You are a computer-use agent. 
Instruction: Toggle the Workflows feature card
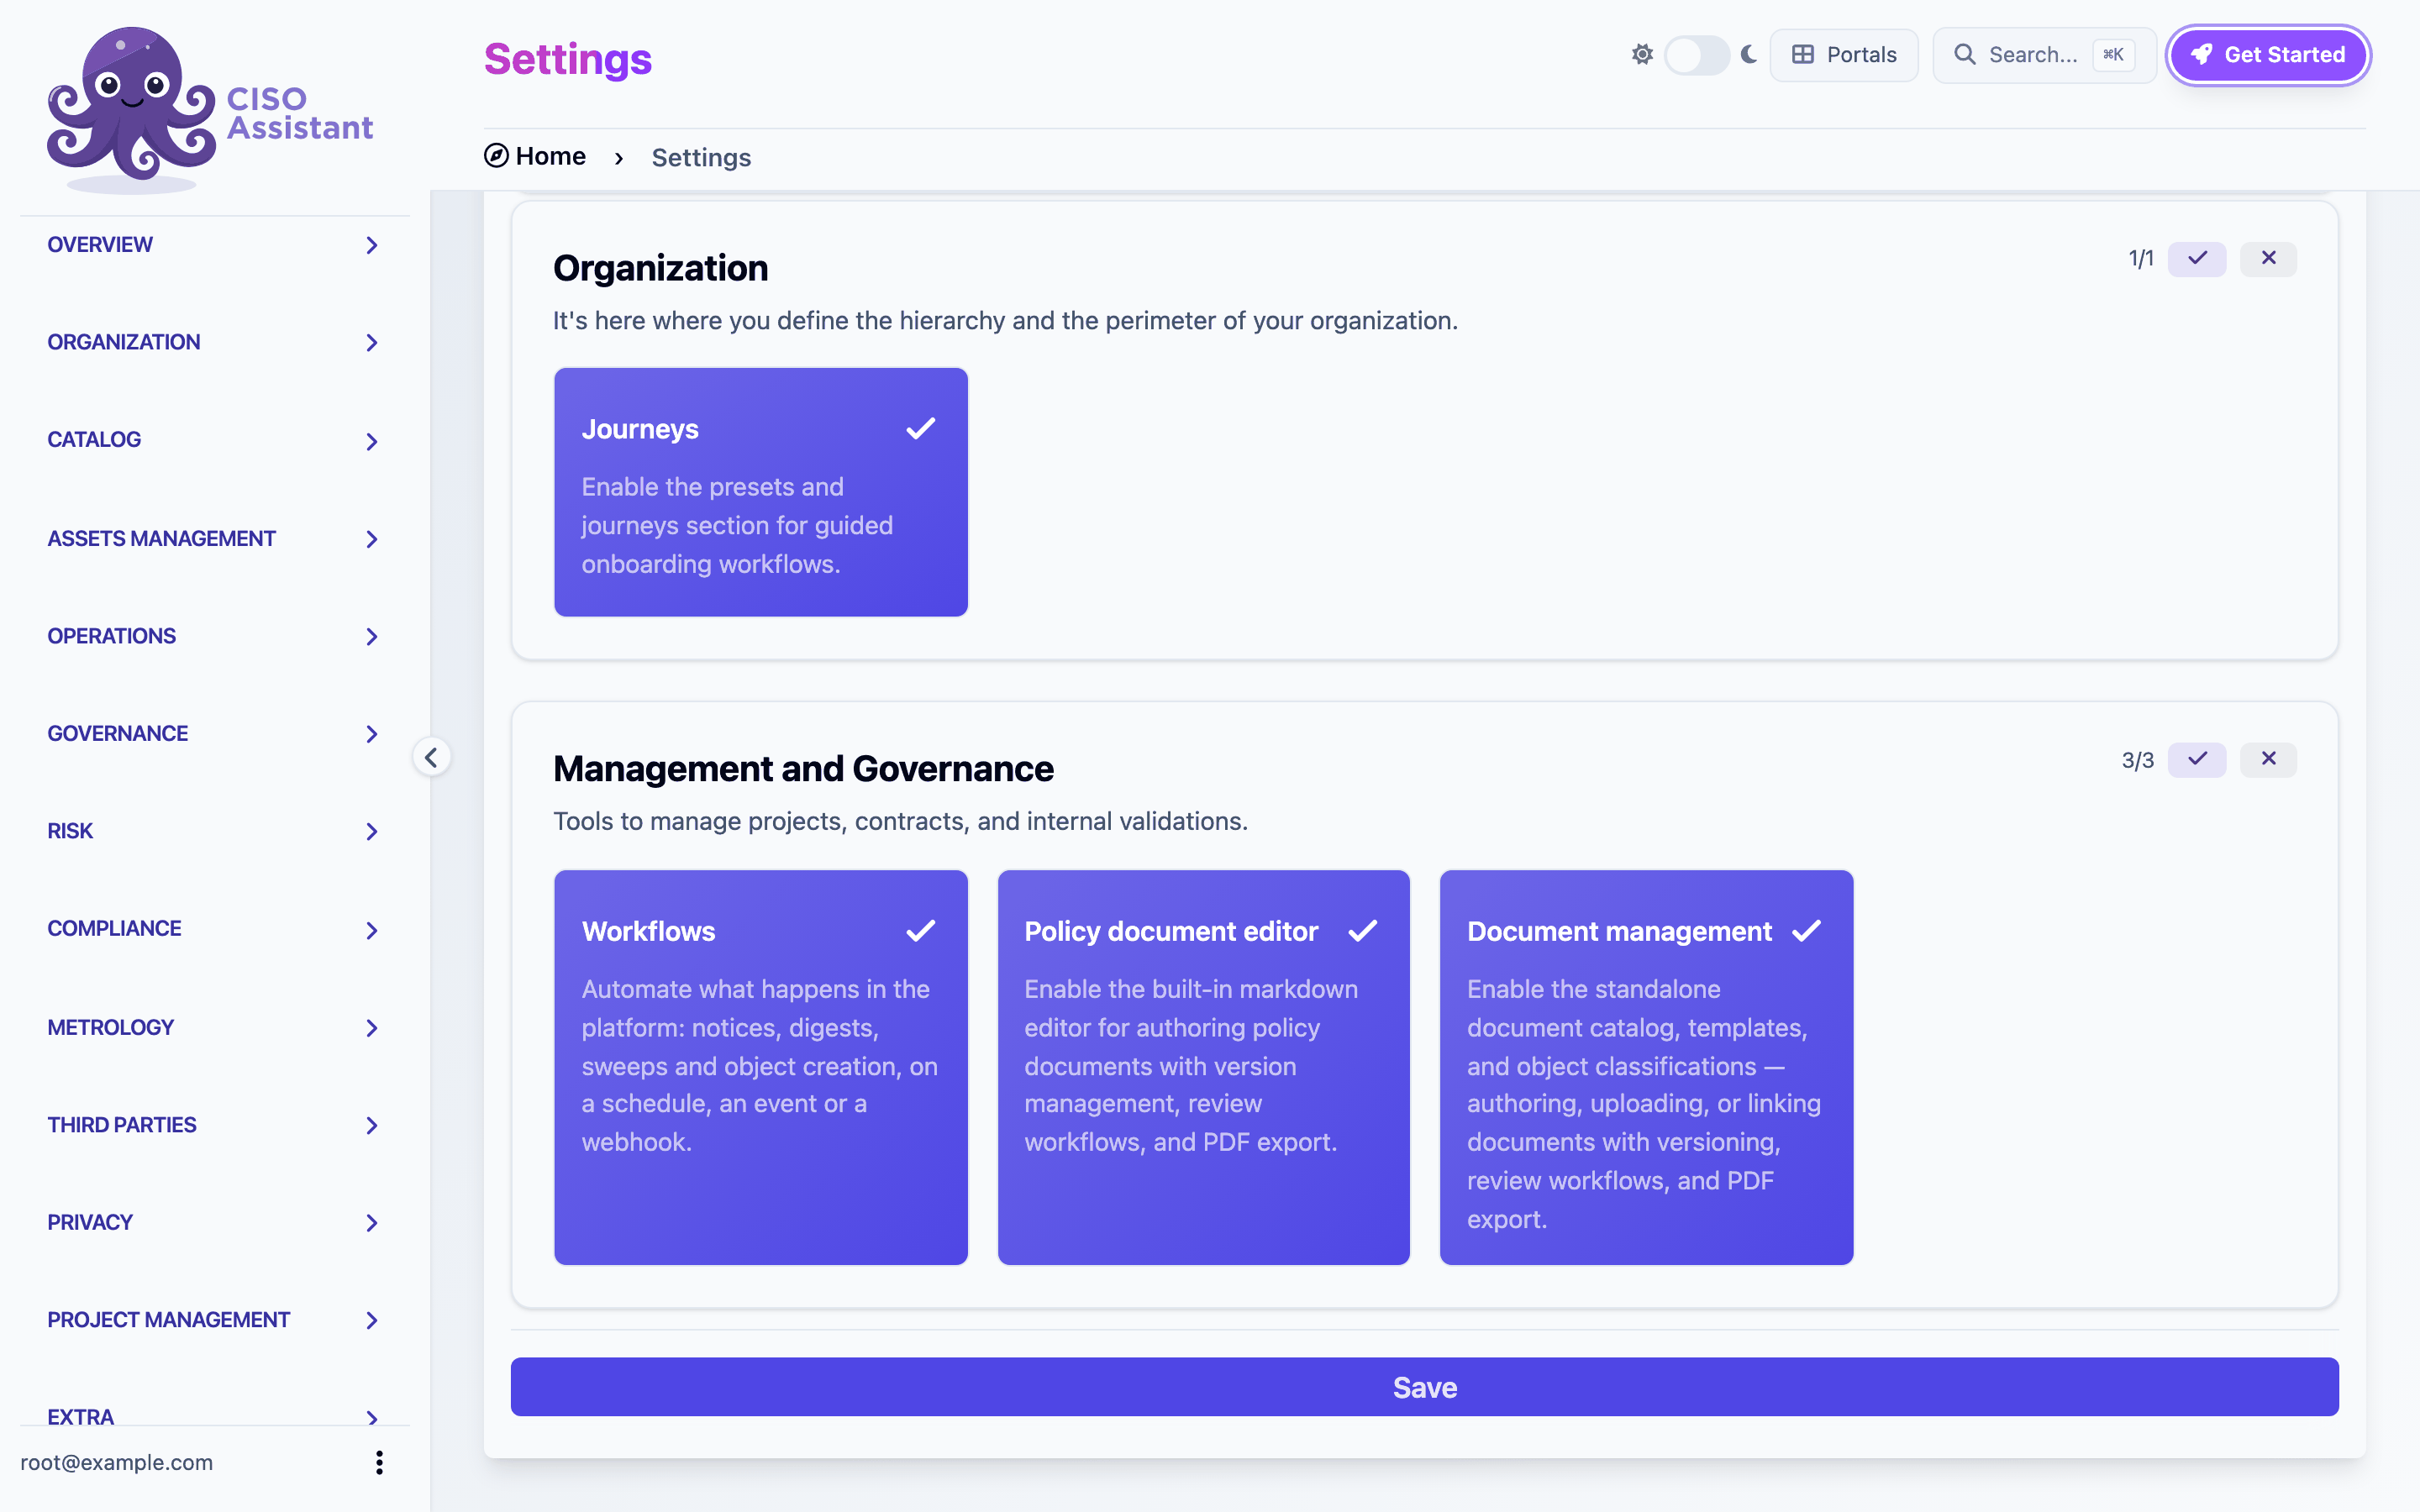click(761, 1067)
